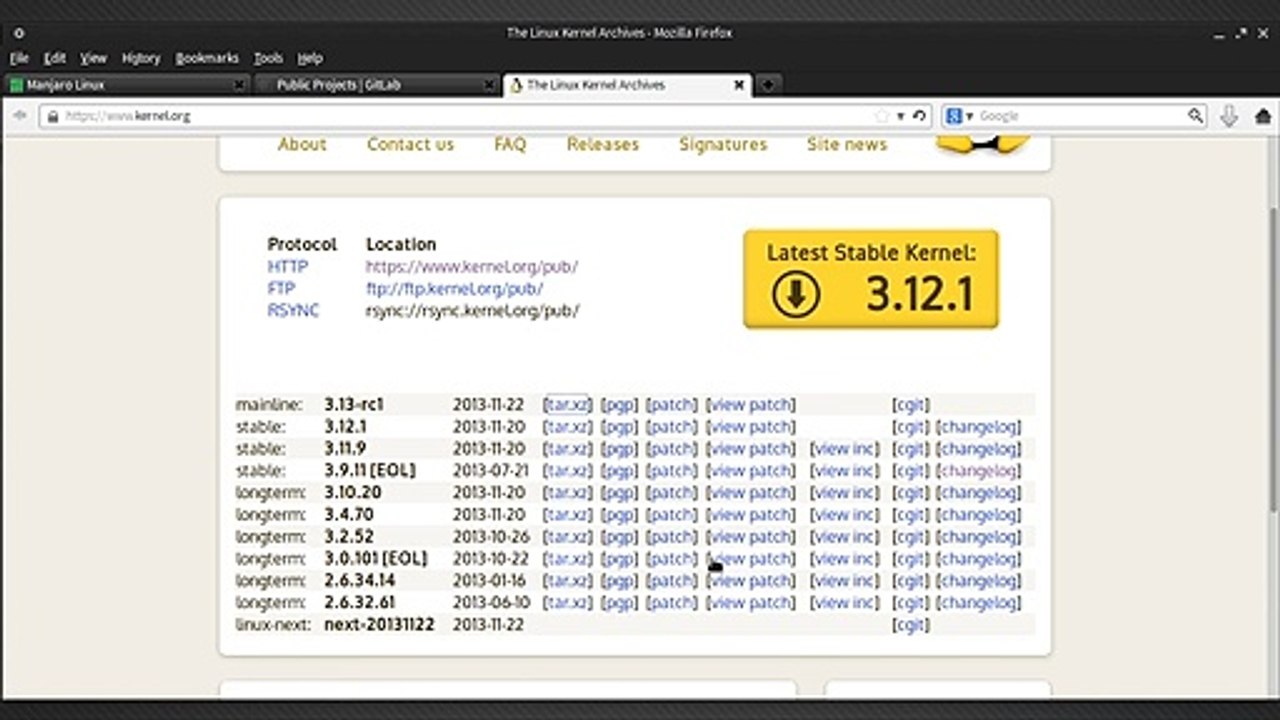Download tar.xz for 3.0.101 [EOL]

tap(567, 559)
